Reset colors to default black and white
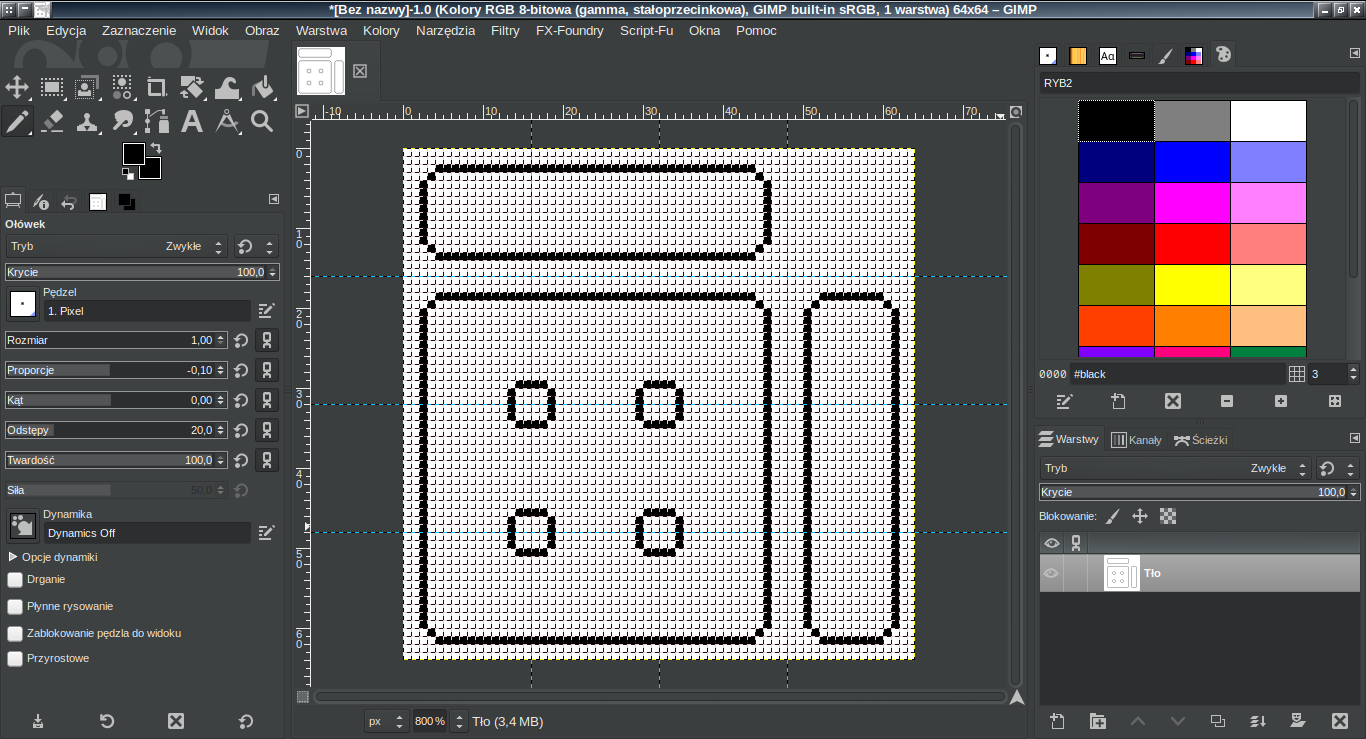Screen dimensions: 1366x739 coord(127,173)
